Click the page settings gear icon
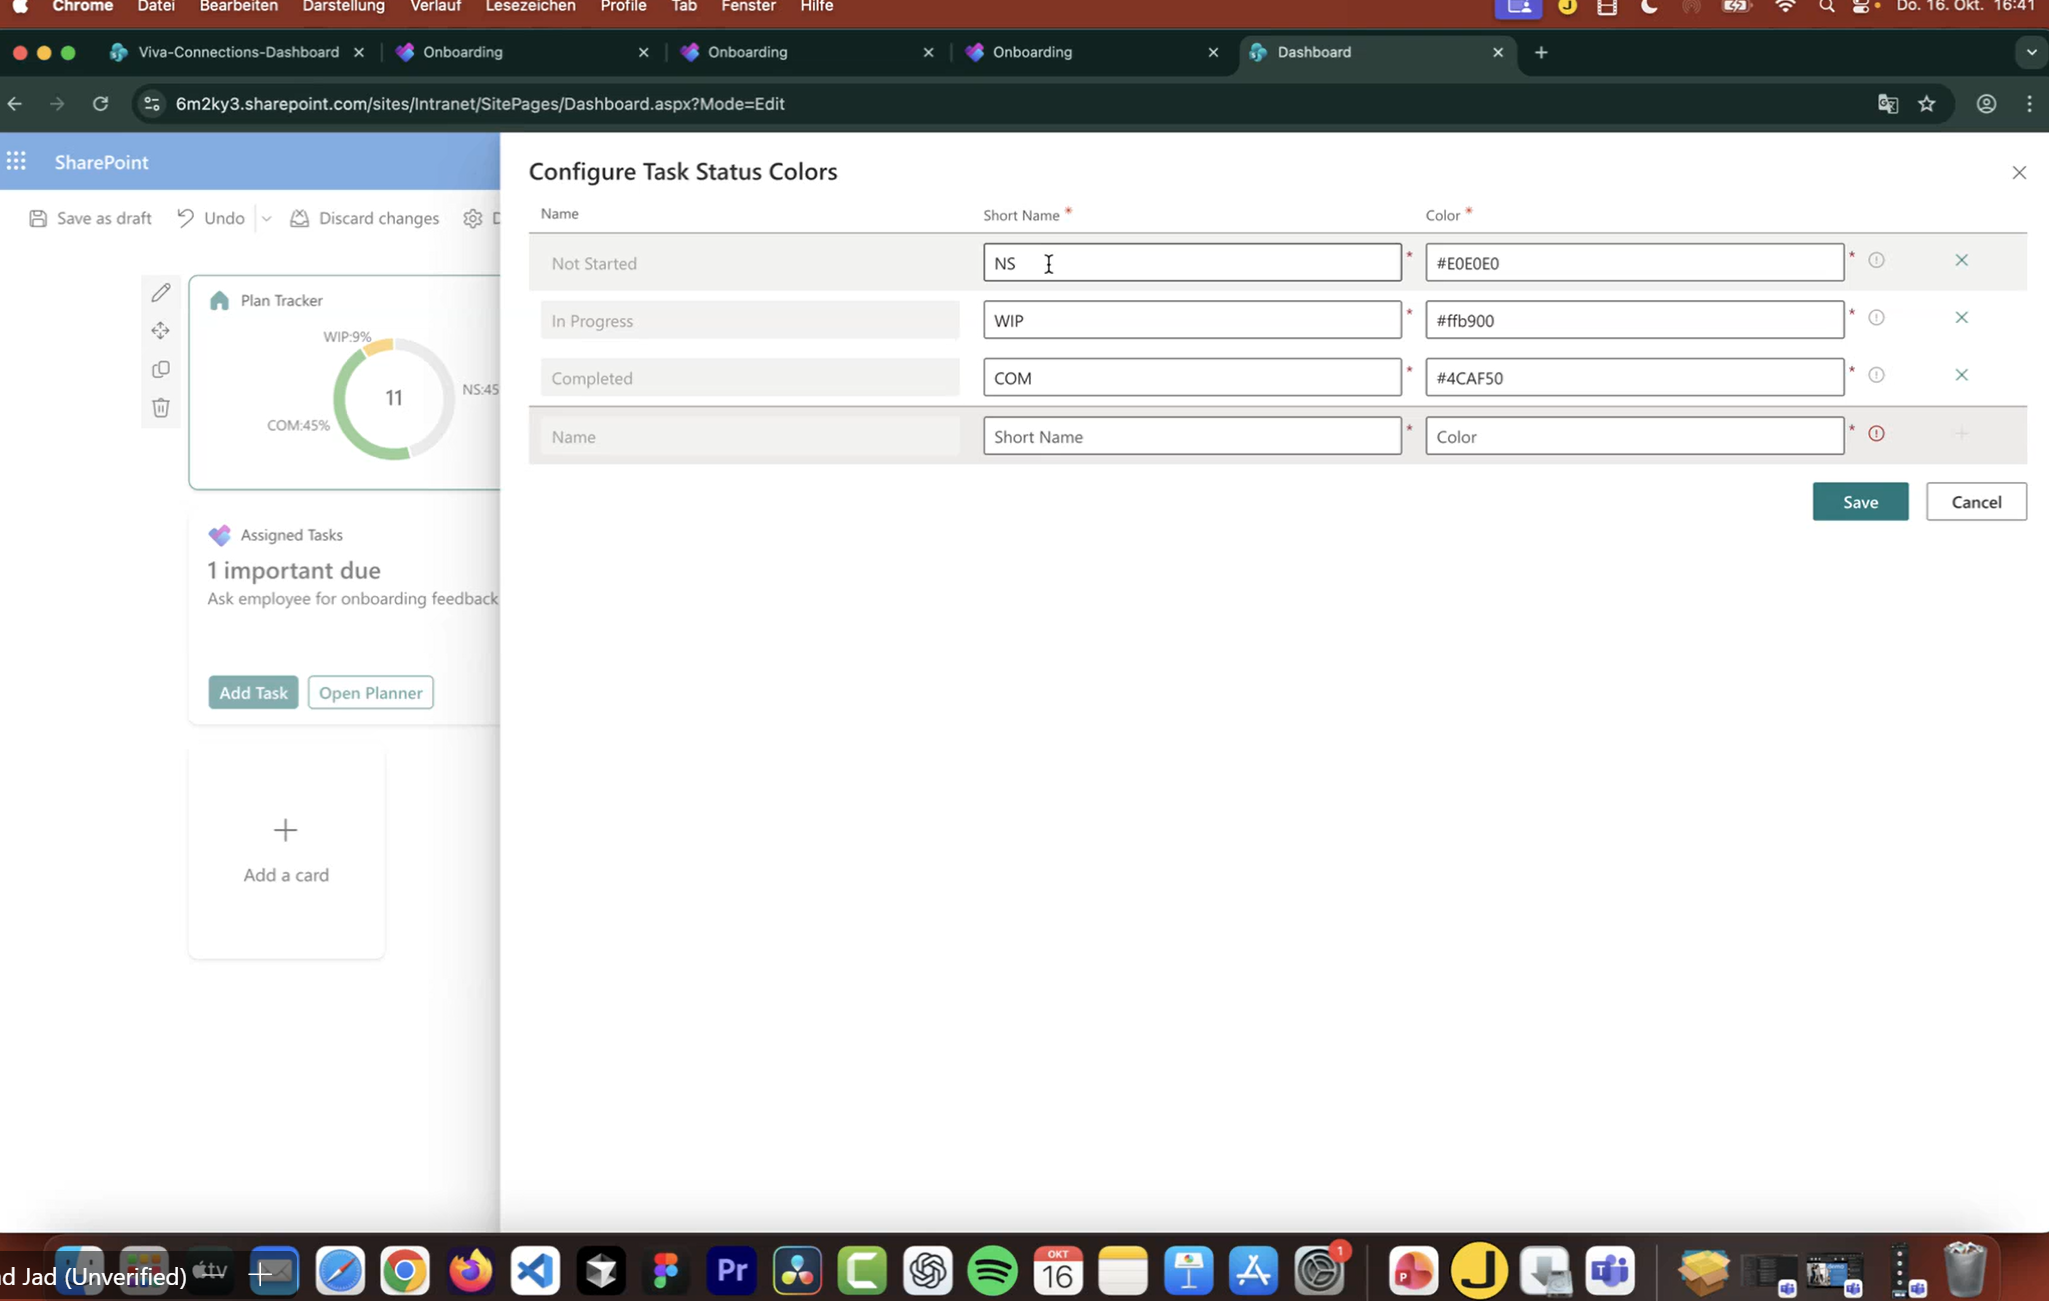This screenshot has width=2049, height=1301. coord(472,218)
